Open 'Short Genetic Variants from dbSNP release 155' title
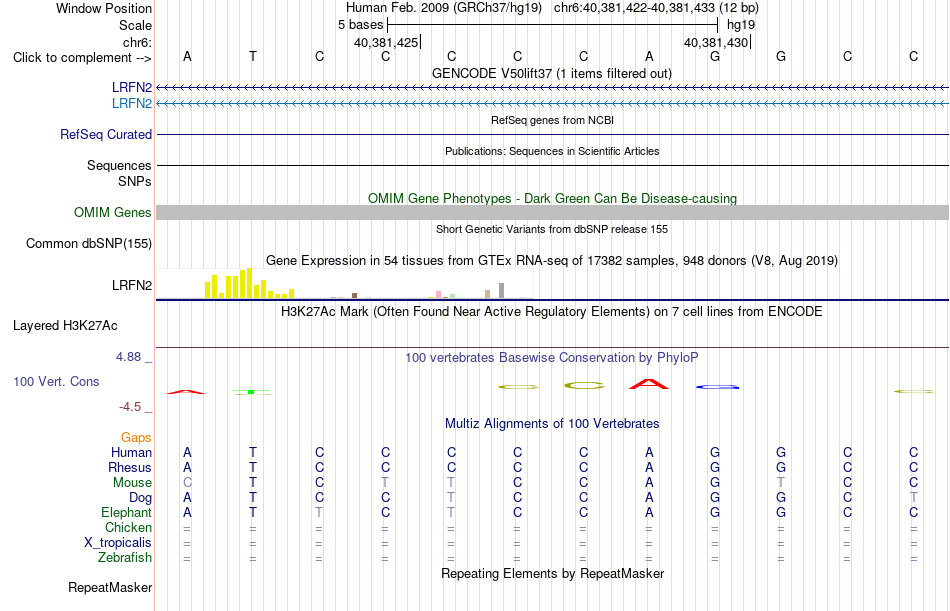Viewport: 950px width, 611px height. [x=552, y=229]
